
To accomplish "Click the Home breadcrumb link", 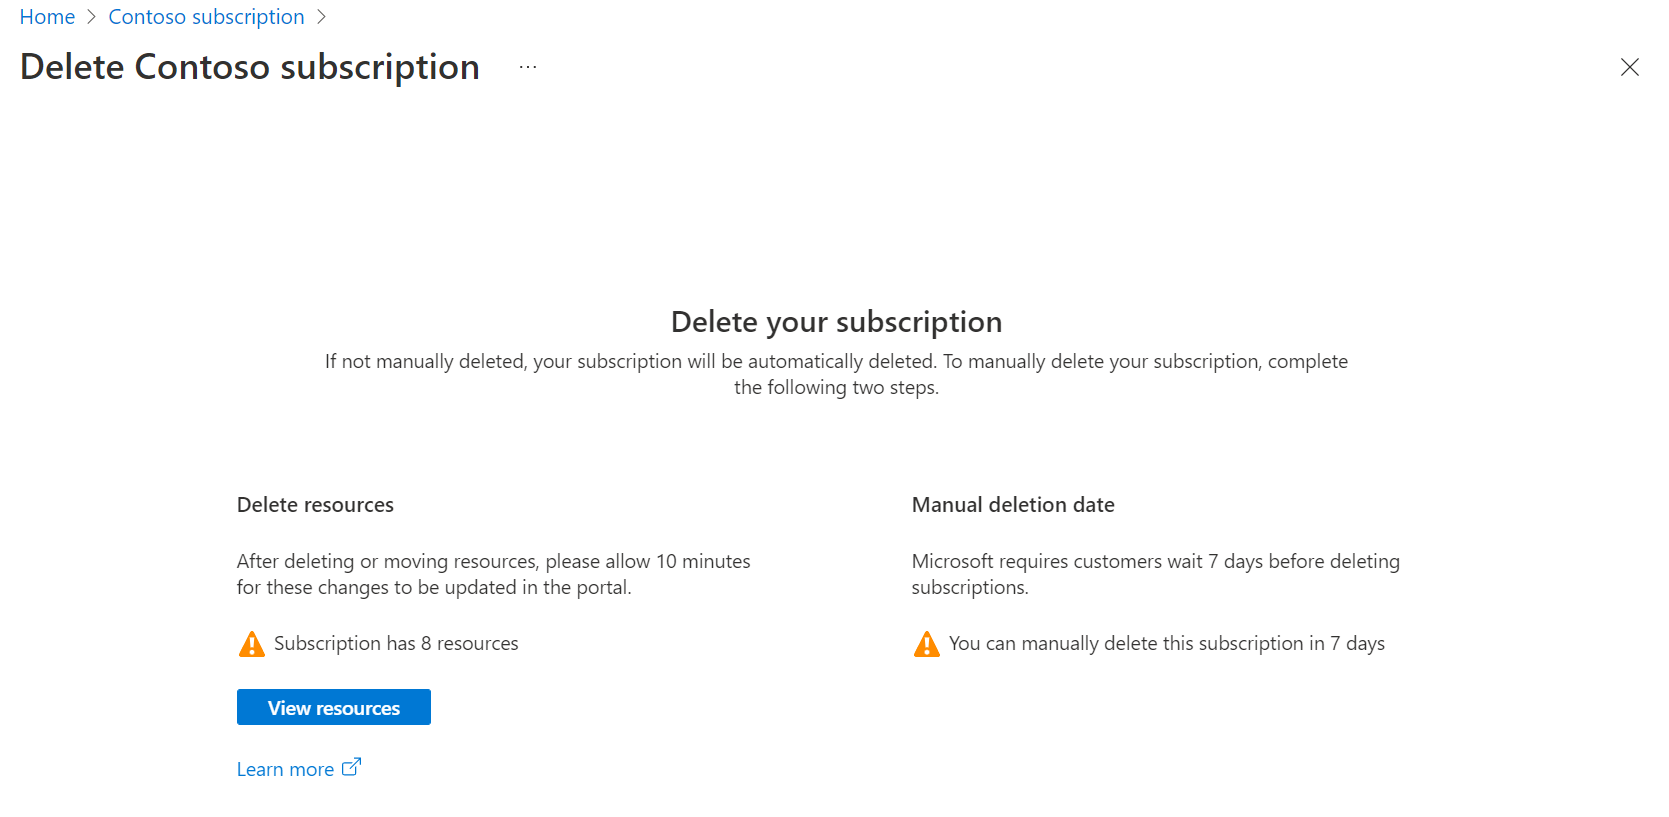I will click(47, 17).
